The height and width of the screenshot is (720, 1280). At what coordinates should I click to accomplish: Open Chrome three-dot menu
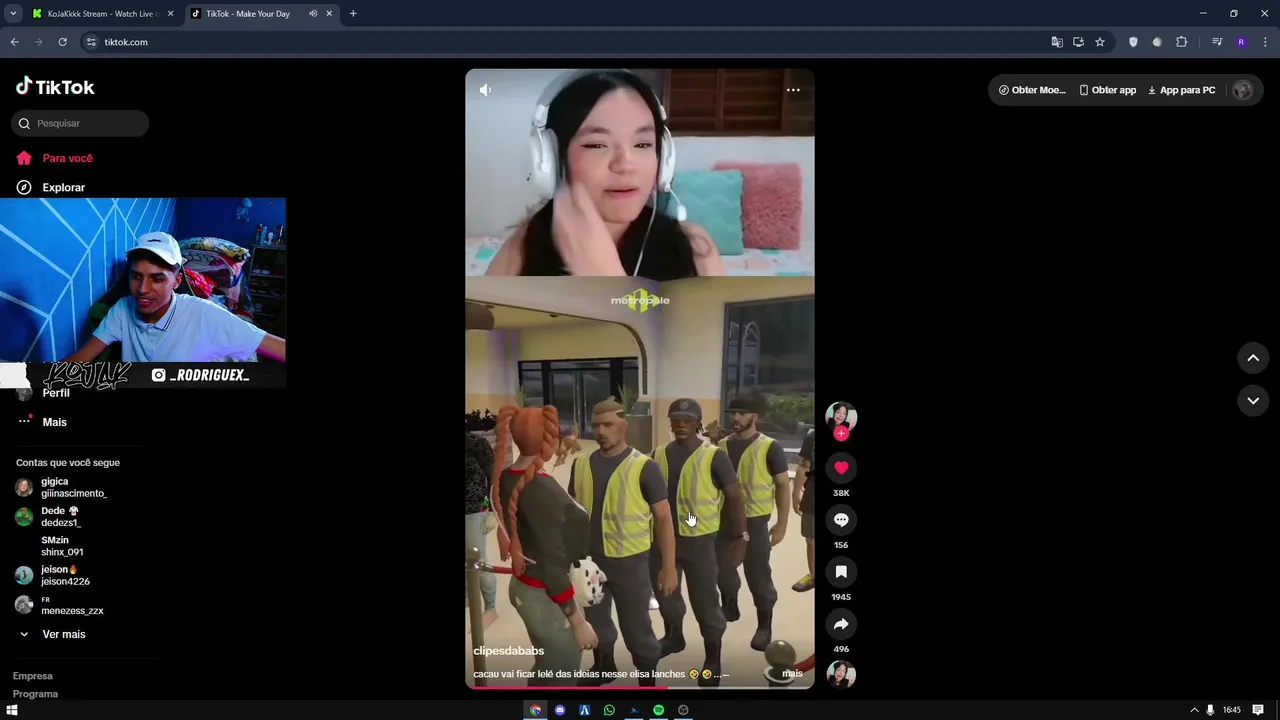click(1265, 42)
